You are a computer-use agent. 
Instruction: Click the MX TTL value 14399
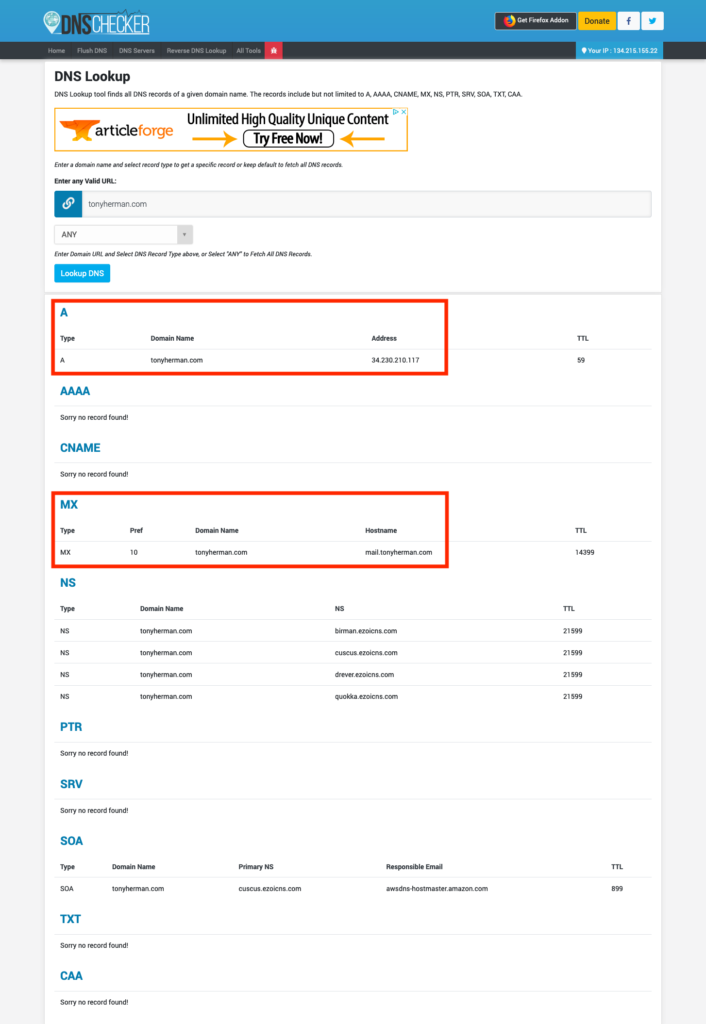tap(585, 552)
